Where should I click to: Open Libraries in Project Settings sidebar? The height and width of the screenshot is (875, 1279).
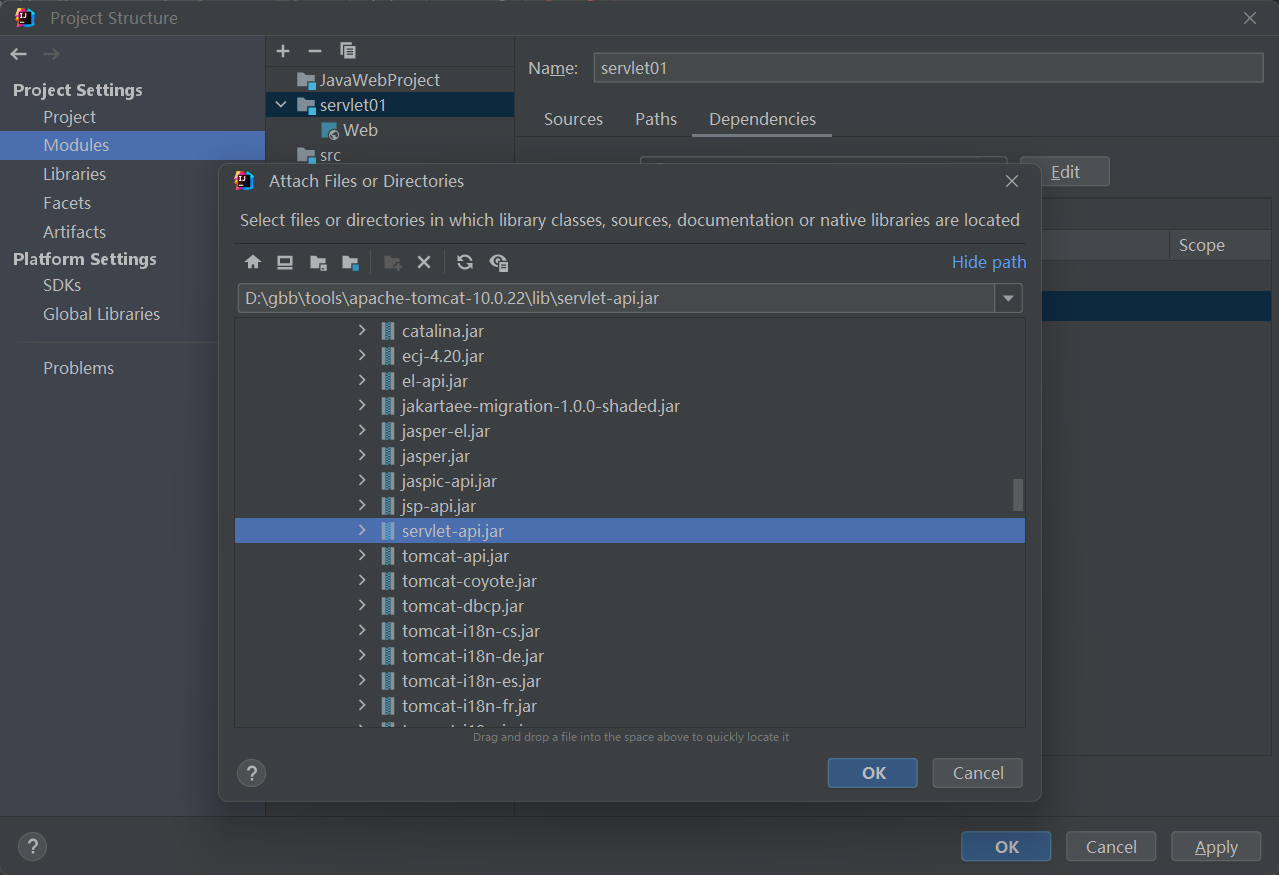[74, 174]
